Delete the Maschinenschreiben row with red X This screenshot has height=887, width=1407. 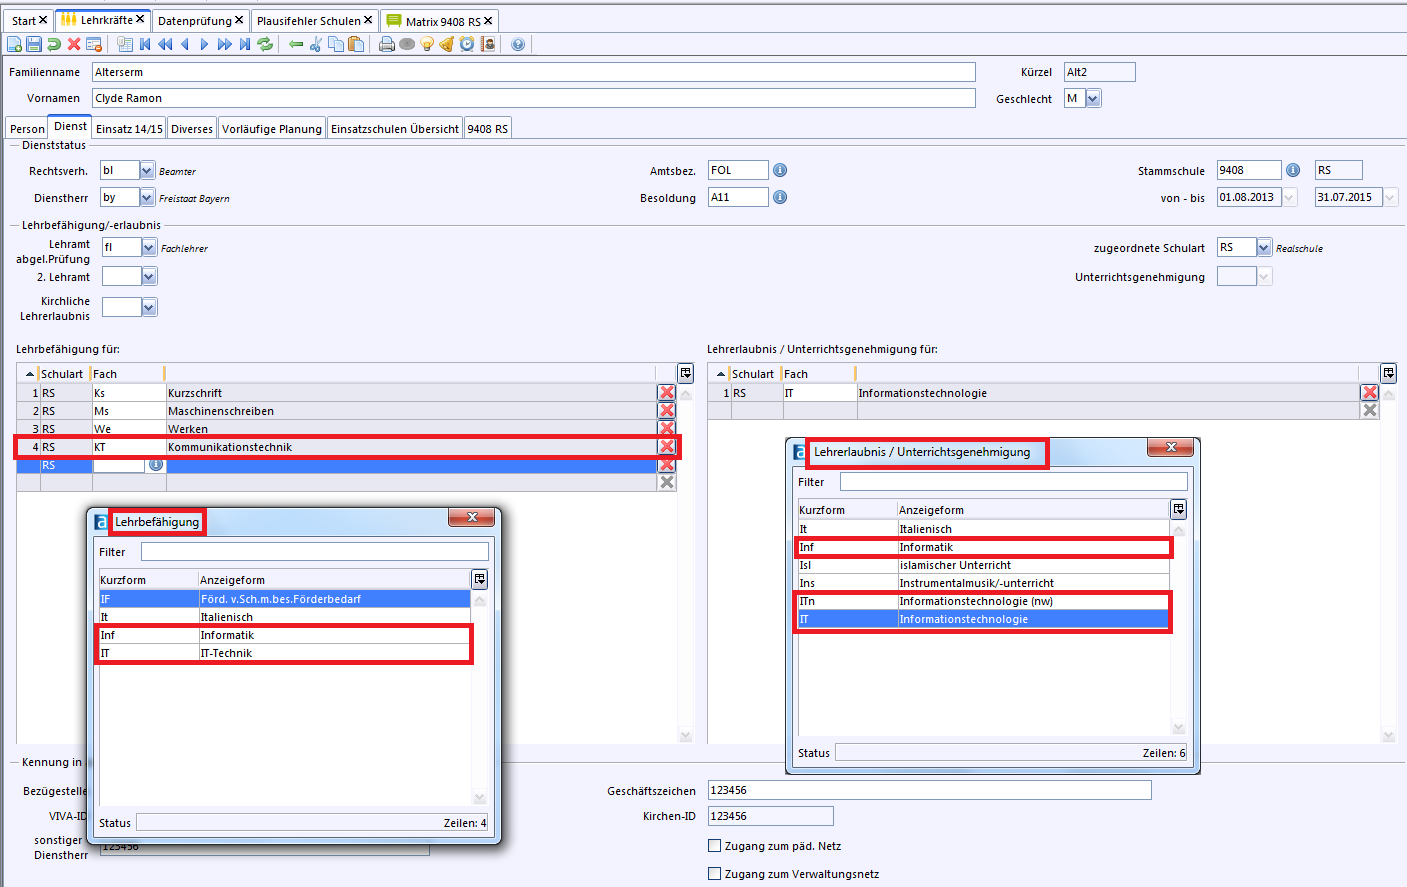pyautogui.click(x=667, y=411)
